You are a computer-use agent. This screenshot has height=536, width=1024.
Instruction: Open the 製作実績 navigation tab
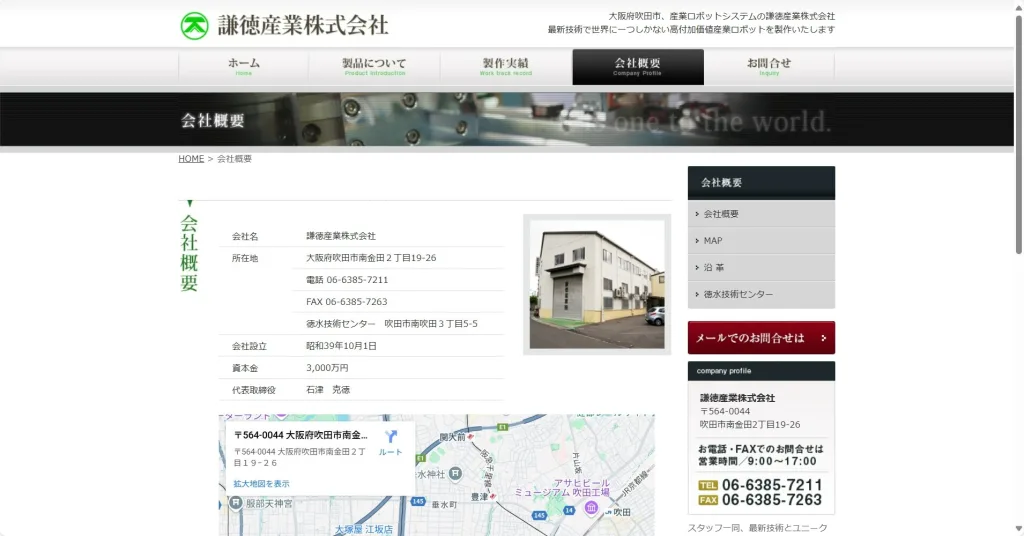tap(506, 67)
